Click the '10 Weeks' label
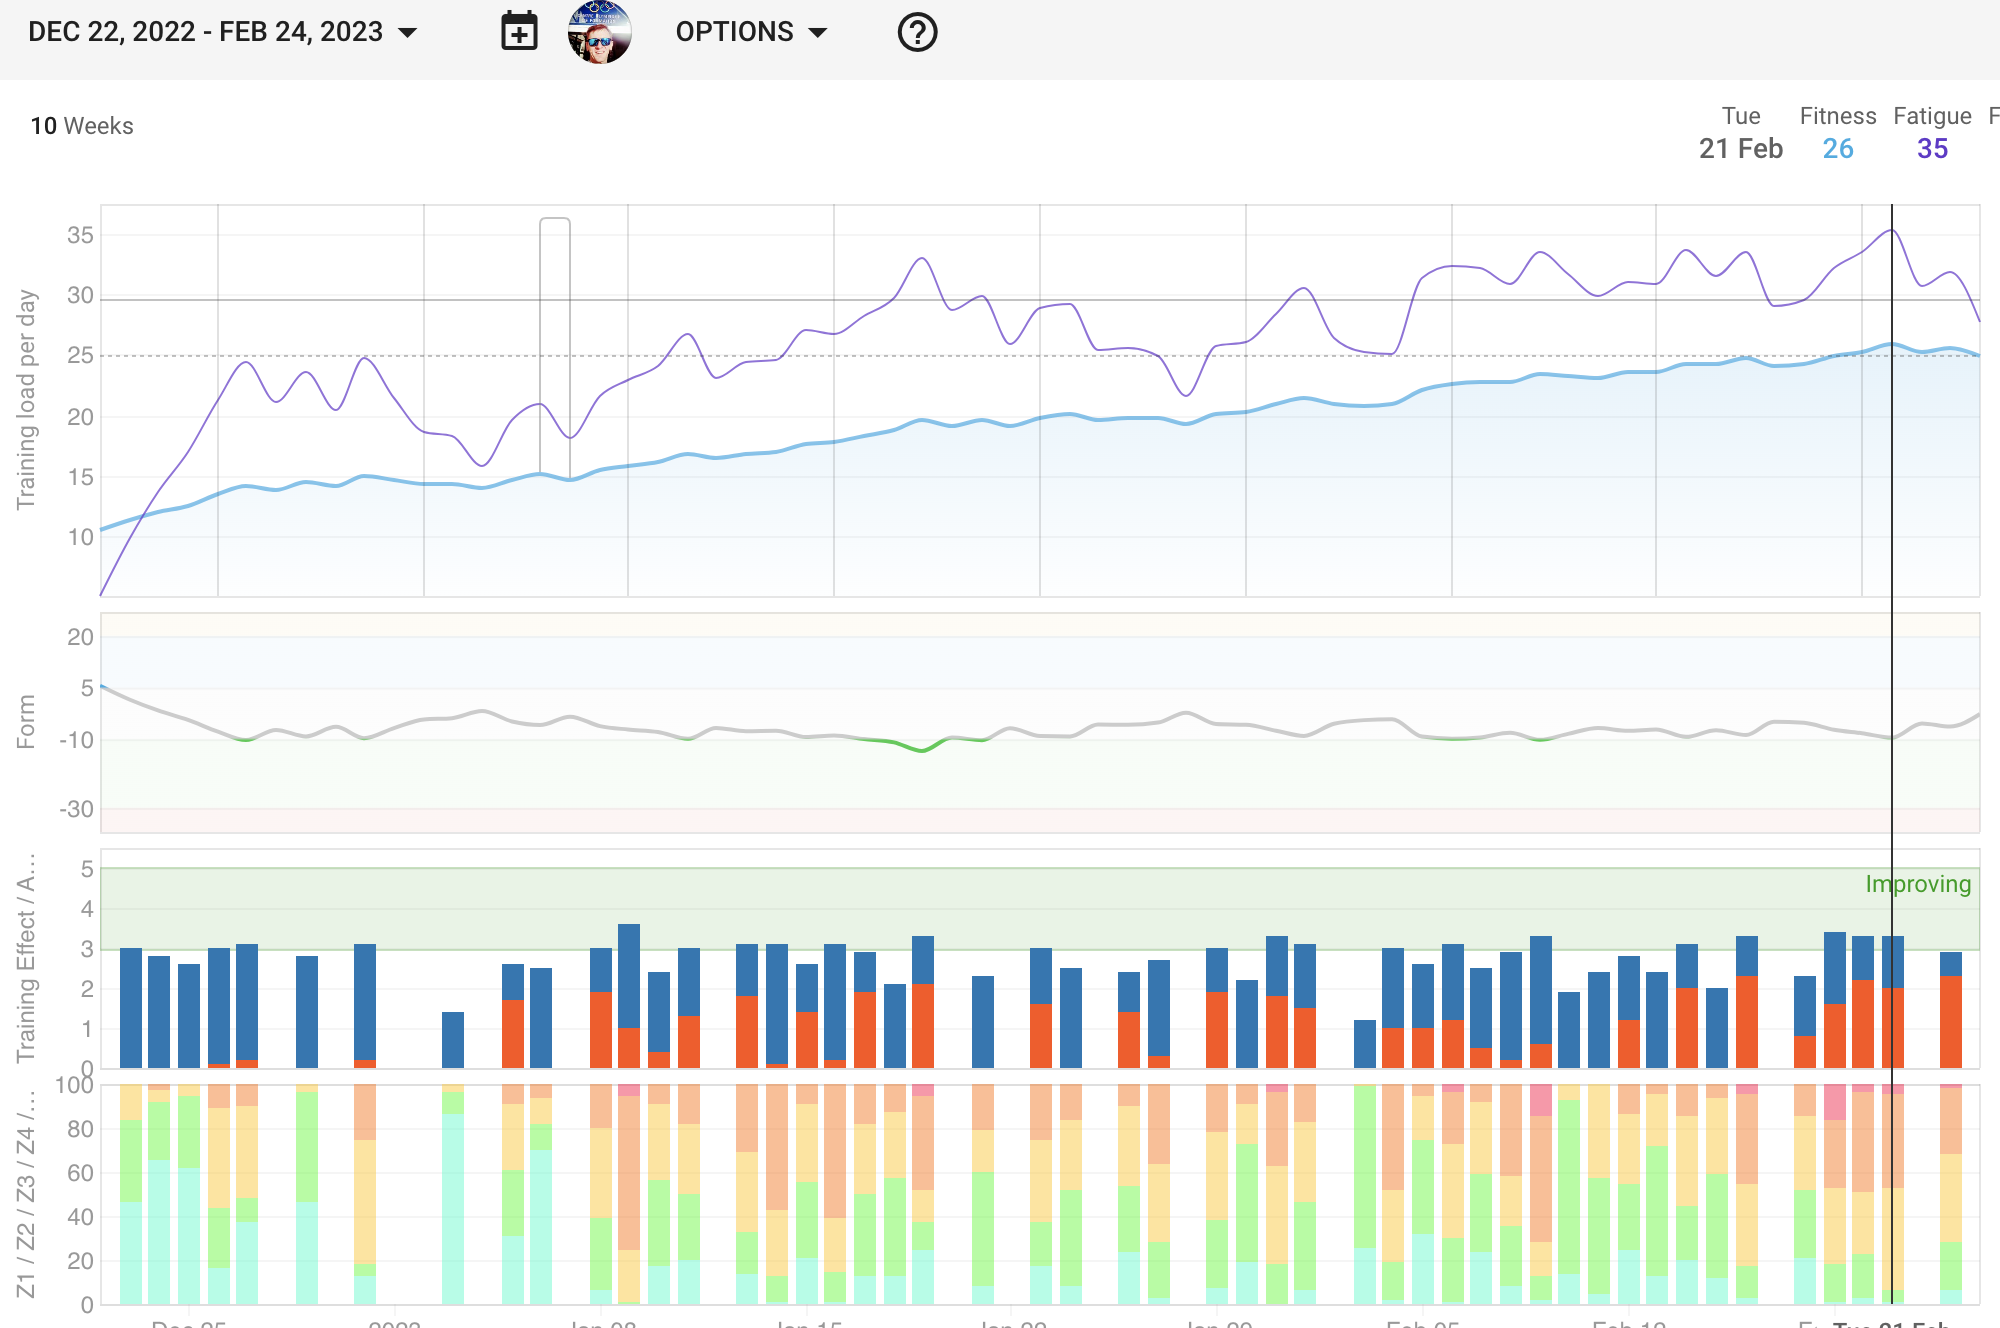Viewport: 2000px width, 1328px height. coord(82,126)
